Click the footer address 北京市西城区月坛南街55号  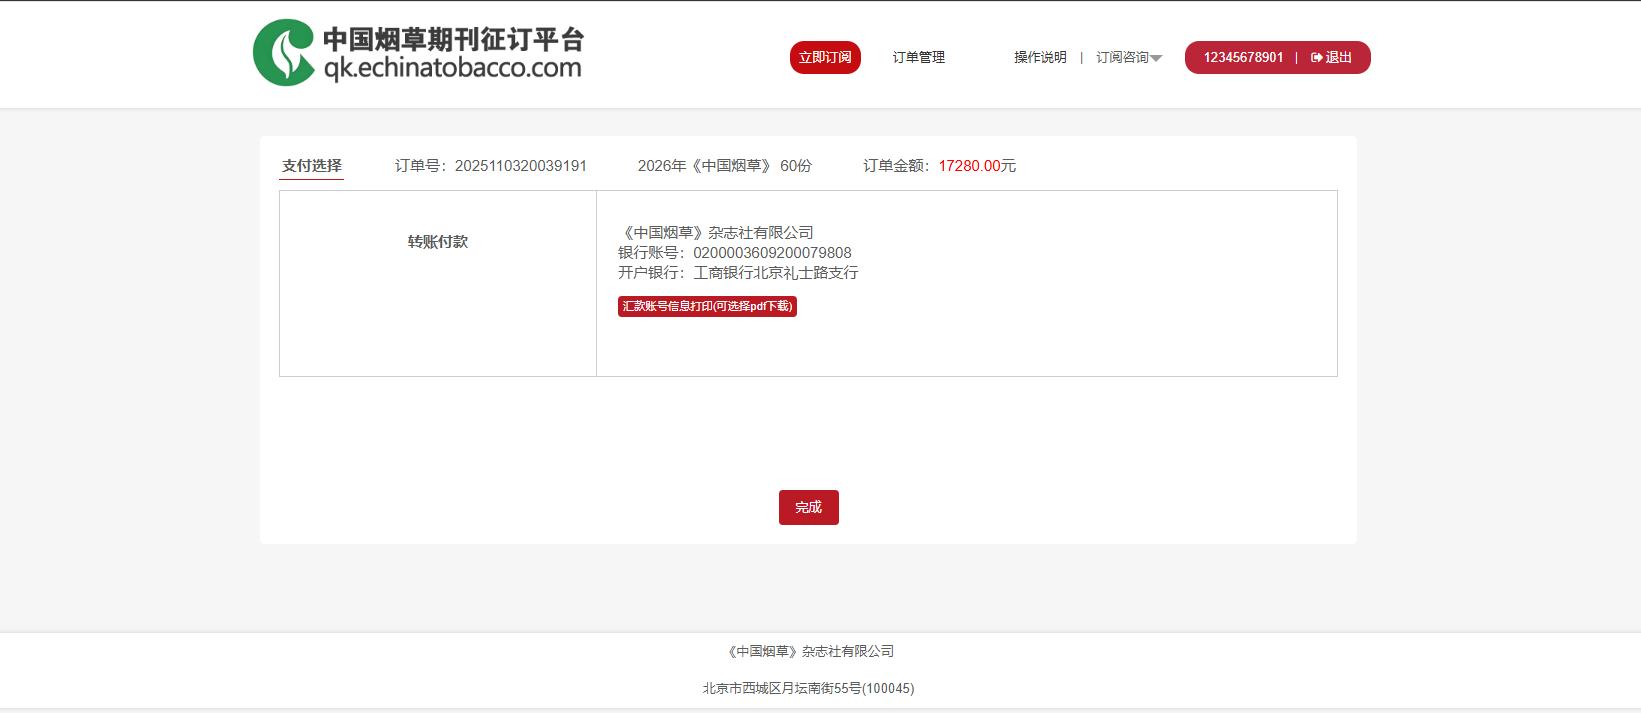(807, 689)
